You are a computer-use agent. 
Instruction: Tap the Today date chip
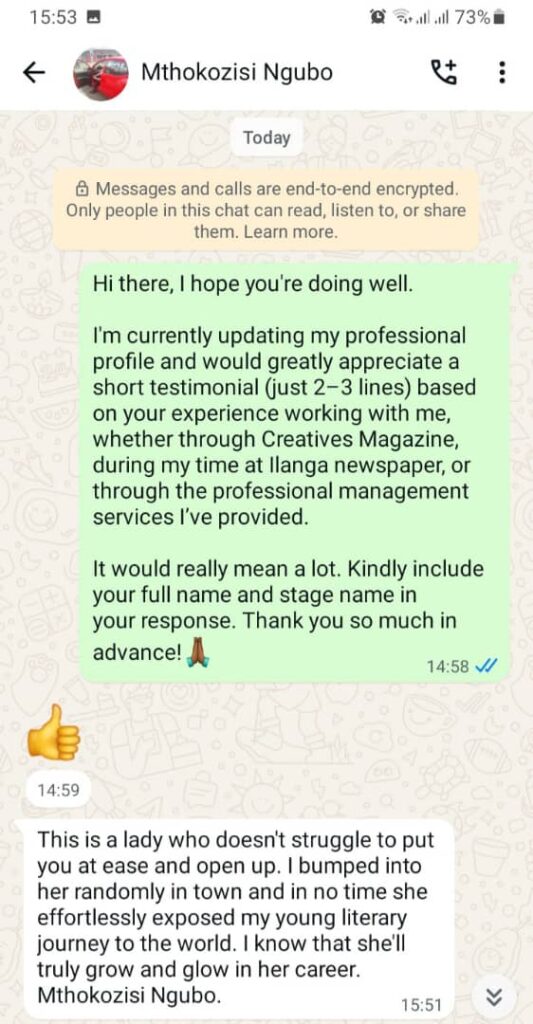tap(266, 138)
